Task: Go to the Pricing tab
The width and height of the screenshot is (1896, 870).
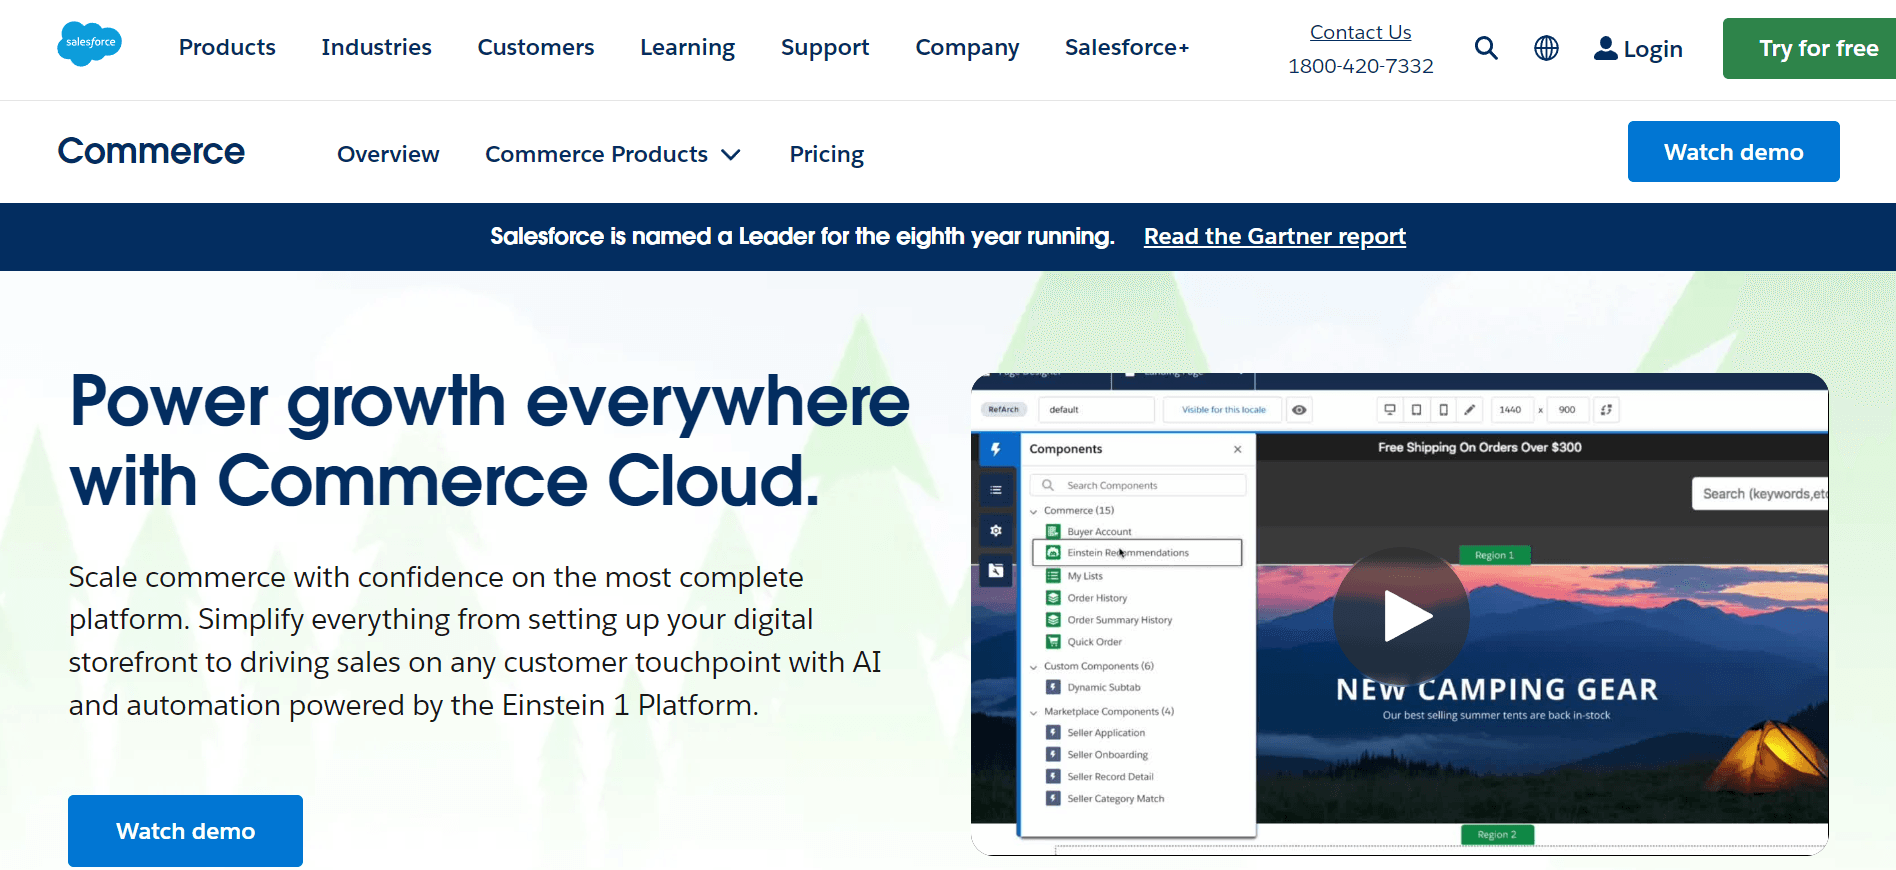Action: 826,154
